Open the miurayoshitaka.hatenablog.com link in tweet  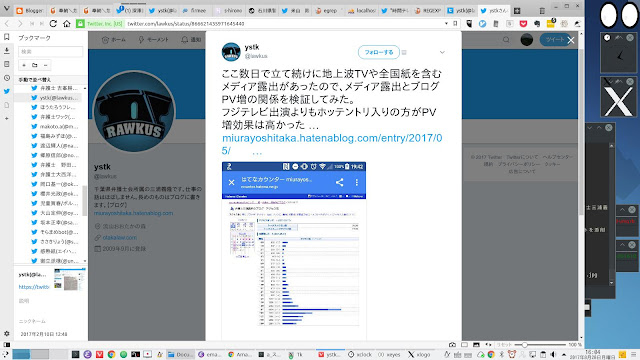pyautogui.click(x=332, y=144)
